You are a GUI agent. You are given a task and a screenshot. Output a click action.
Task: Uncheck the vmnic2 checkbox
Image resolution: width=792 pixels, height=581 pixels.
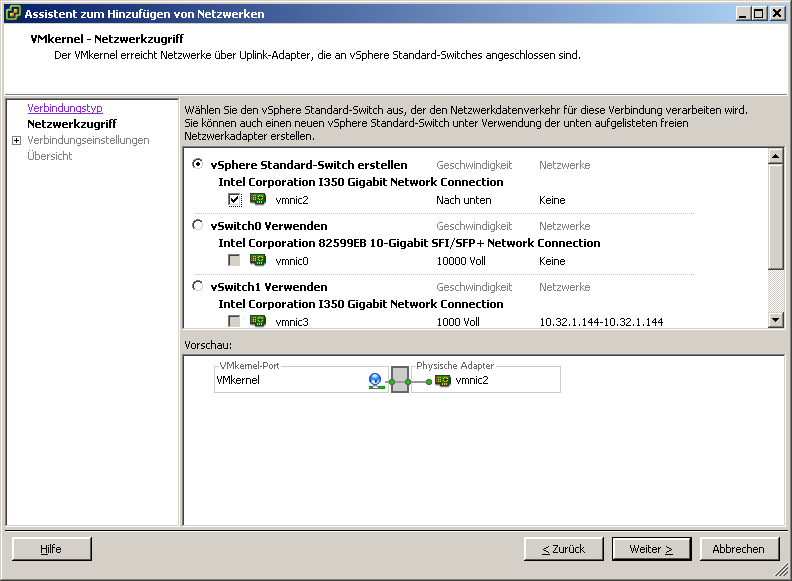(x=234, y=200)
